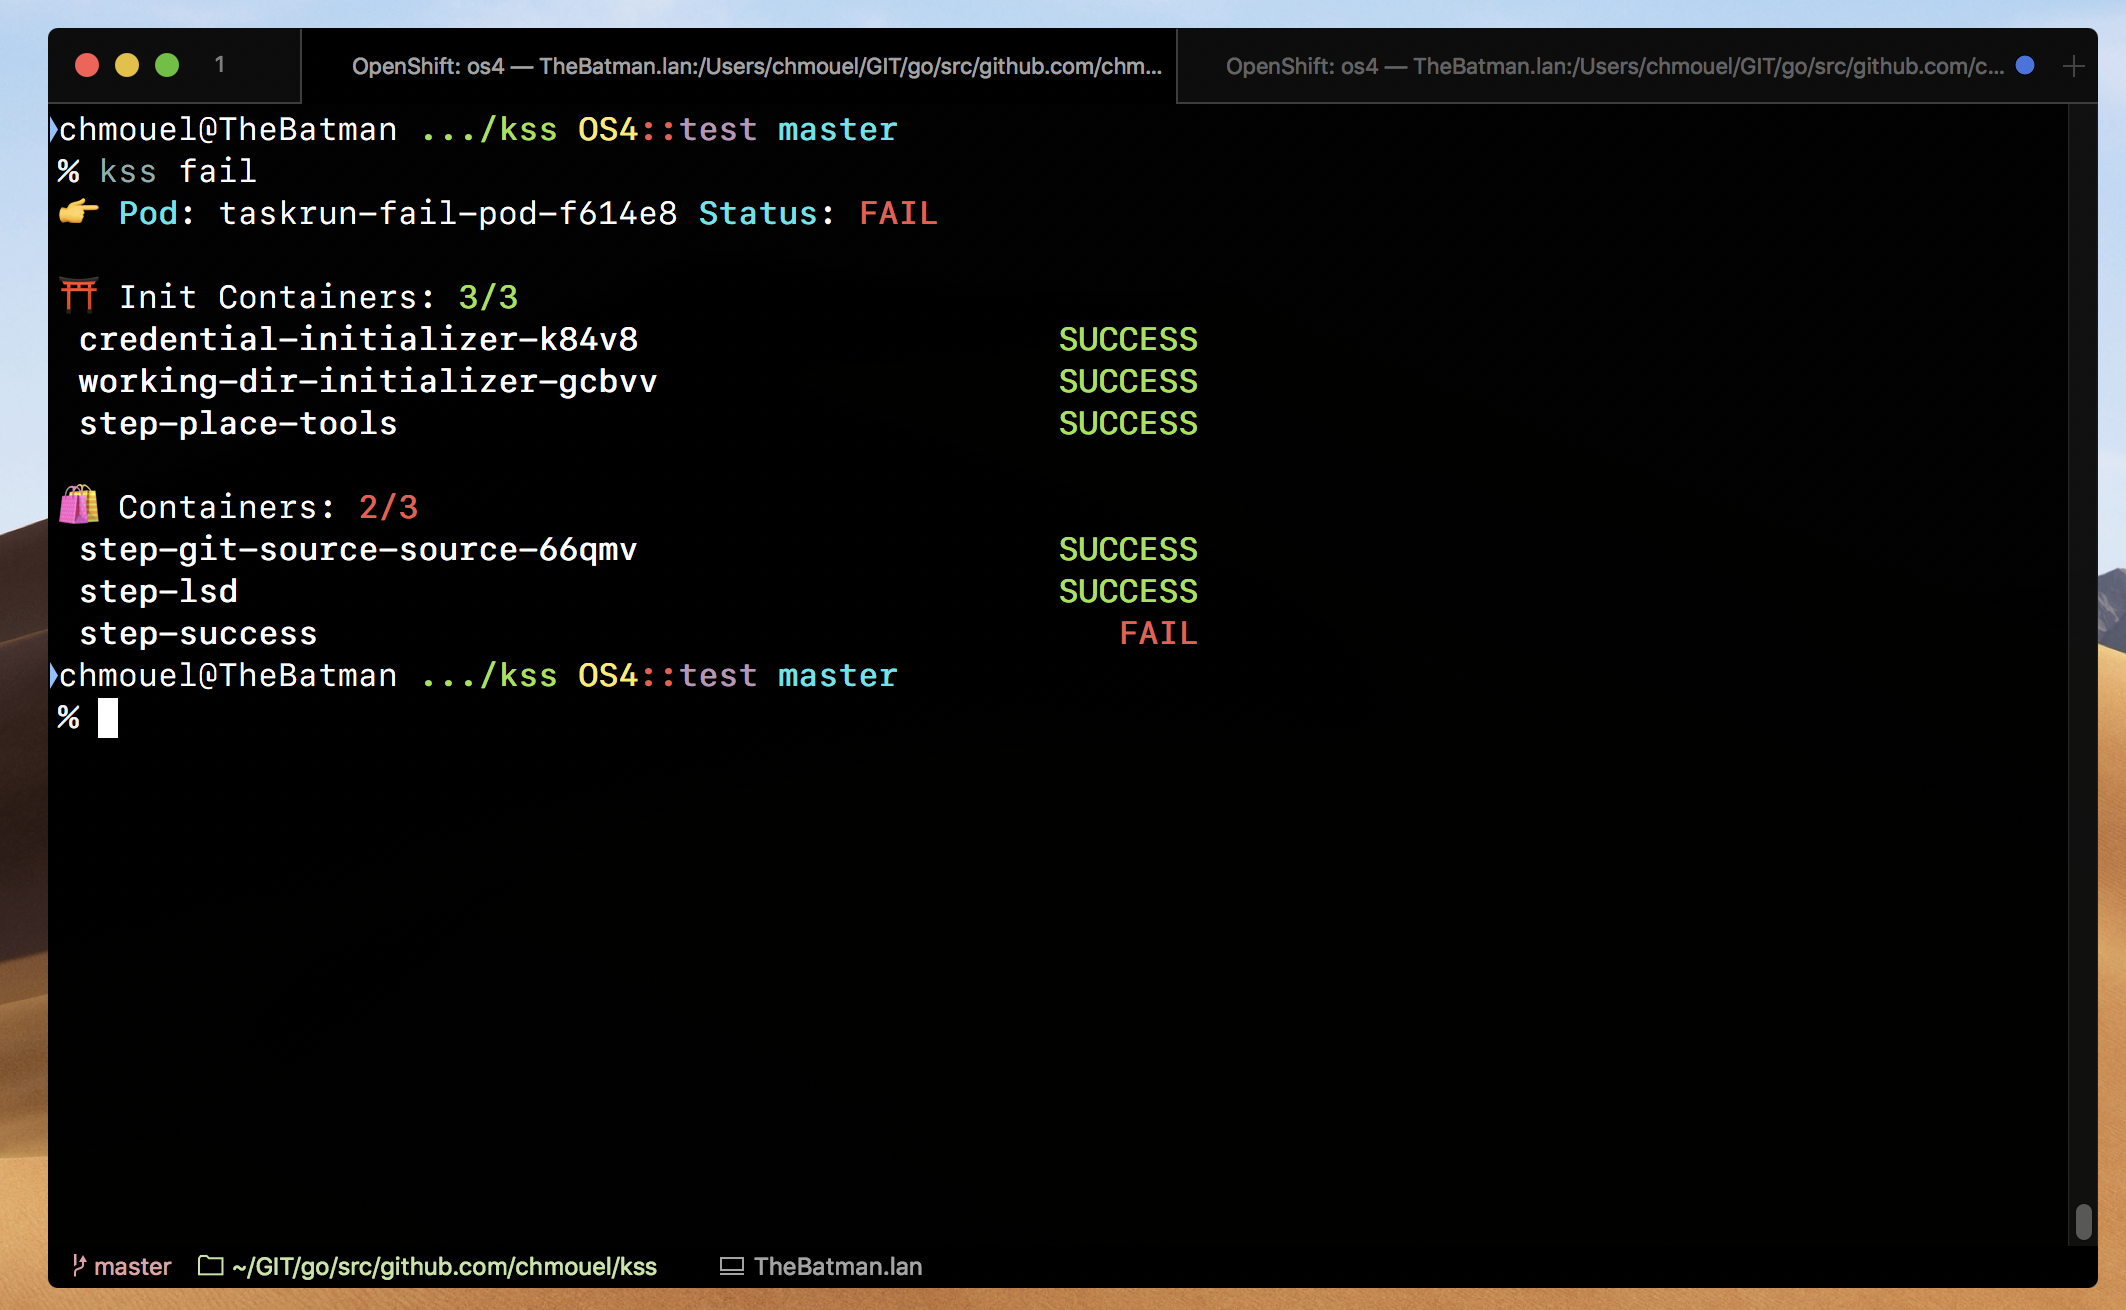Click the terminal cursor block at the prompt
This screenshot has width=2126, height=1310.
tap(108, 718)
